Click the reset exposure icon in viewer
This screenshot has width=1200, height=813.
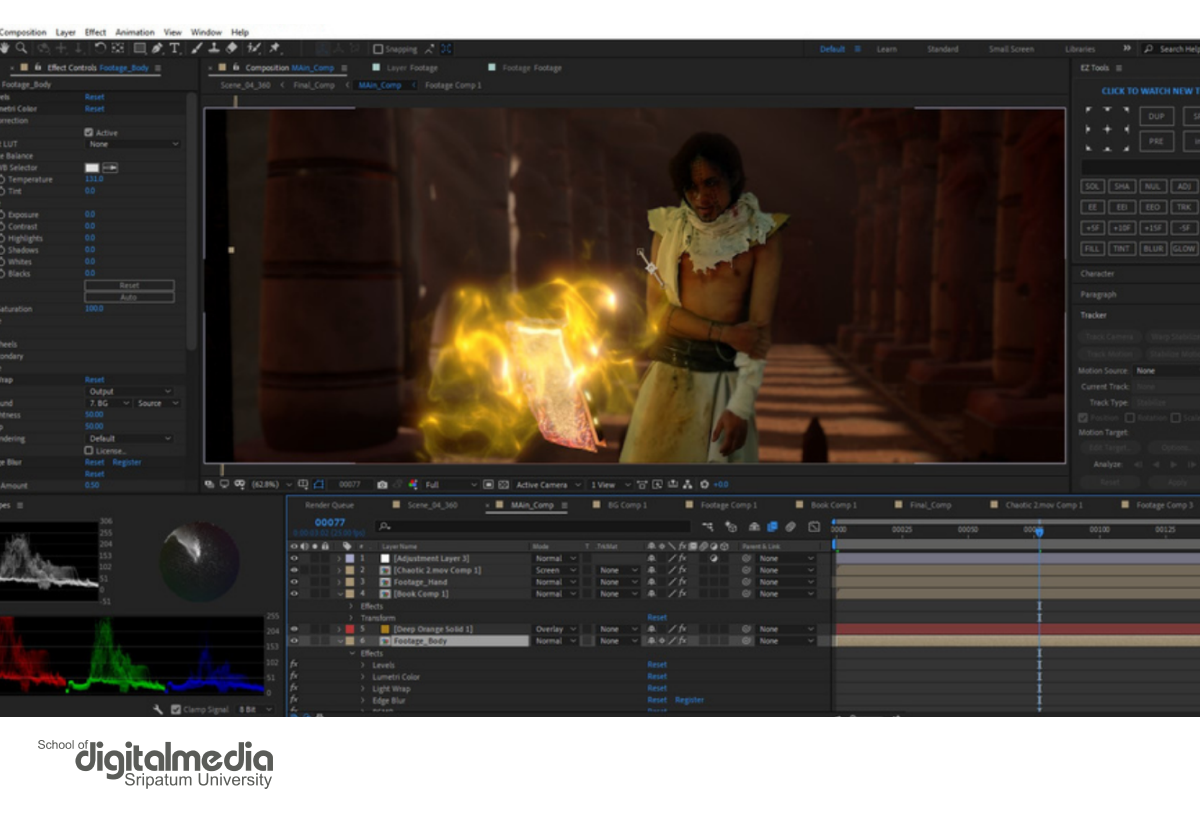tap(705, 484)
